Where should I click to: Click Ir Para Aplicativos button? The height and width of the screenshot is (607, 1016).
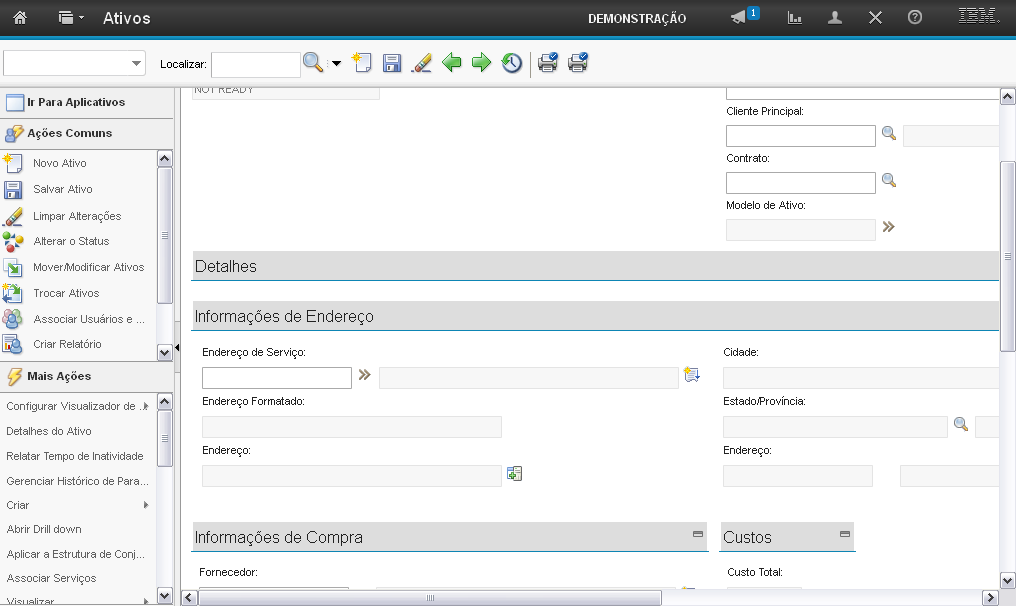[75, 102]
